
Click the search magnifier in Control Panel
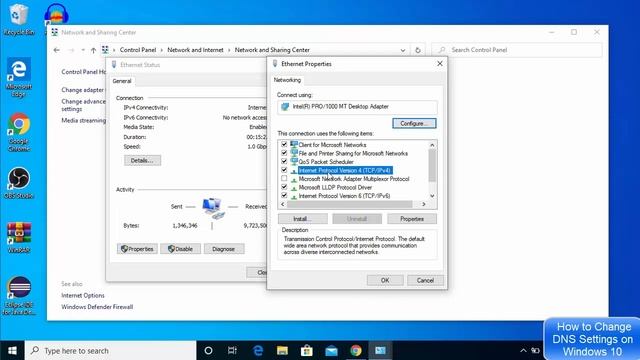pos(442,50)
